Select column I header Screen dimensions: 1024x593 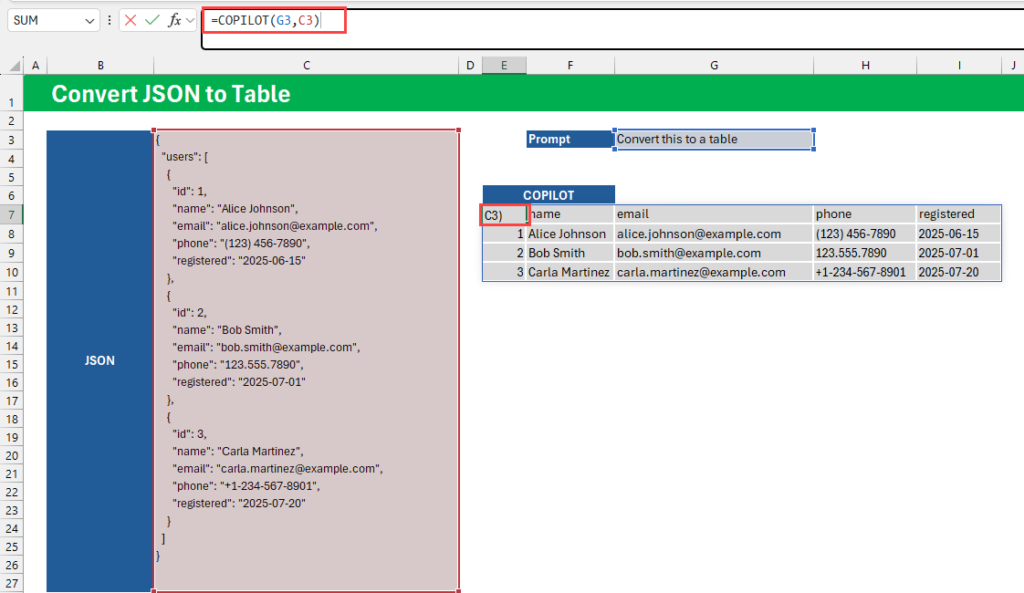click(x=959, y=65)
